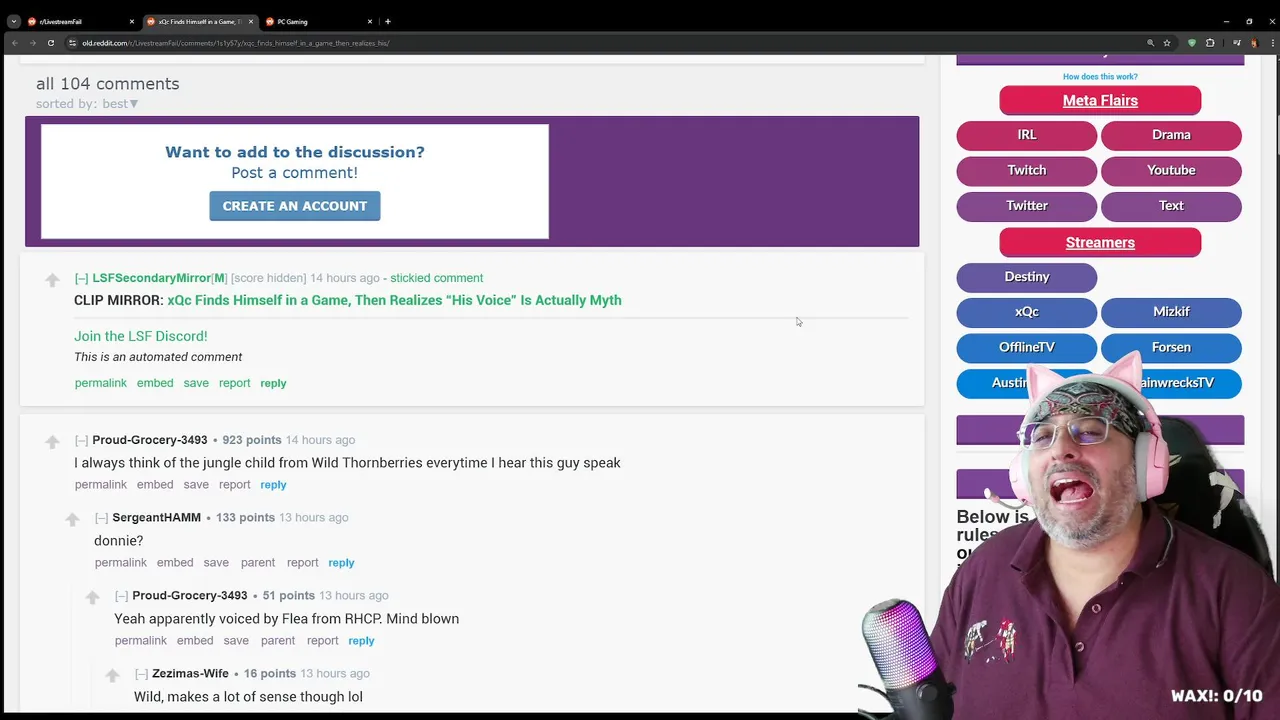Open the clip mirror link for xQc
The height and width of the screenshot is (720, 1280).
394,300
